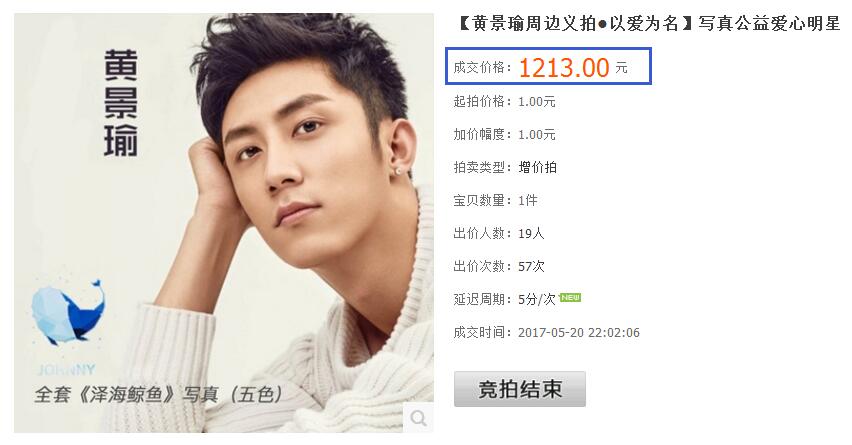This screenshot has width=852, height=445.
Task: Click the 拍卖类型 增价拍 value
Action: [537, 167]
